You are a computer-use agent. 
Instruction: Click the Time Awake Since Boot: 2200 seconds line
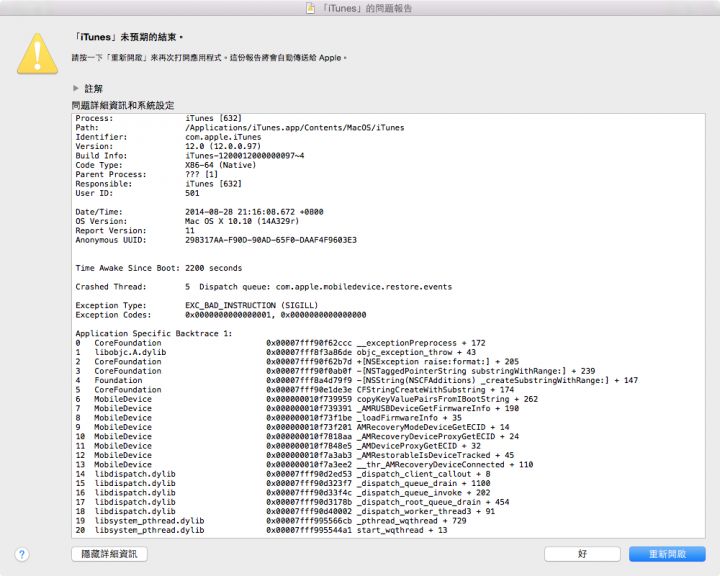[158, 268]
